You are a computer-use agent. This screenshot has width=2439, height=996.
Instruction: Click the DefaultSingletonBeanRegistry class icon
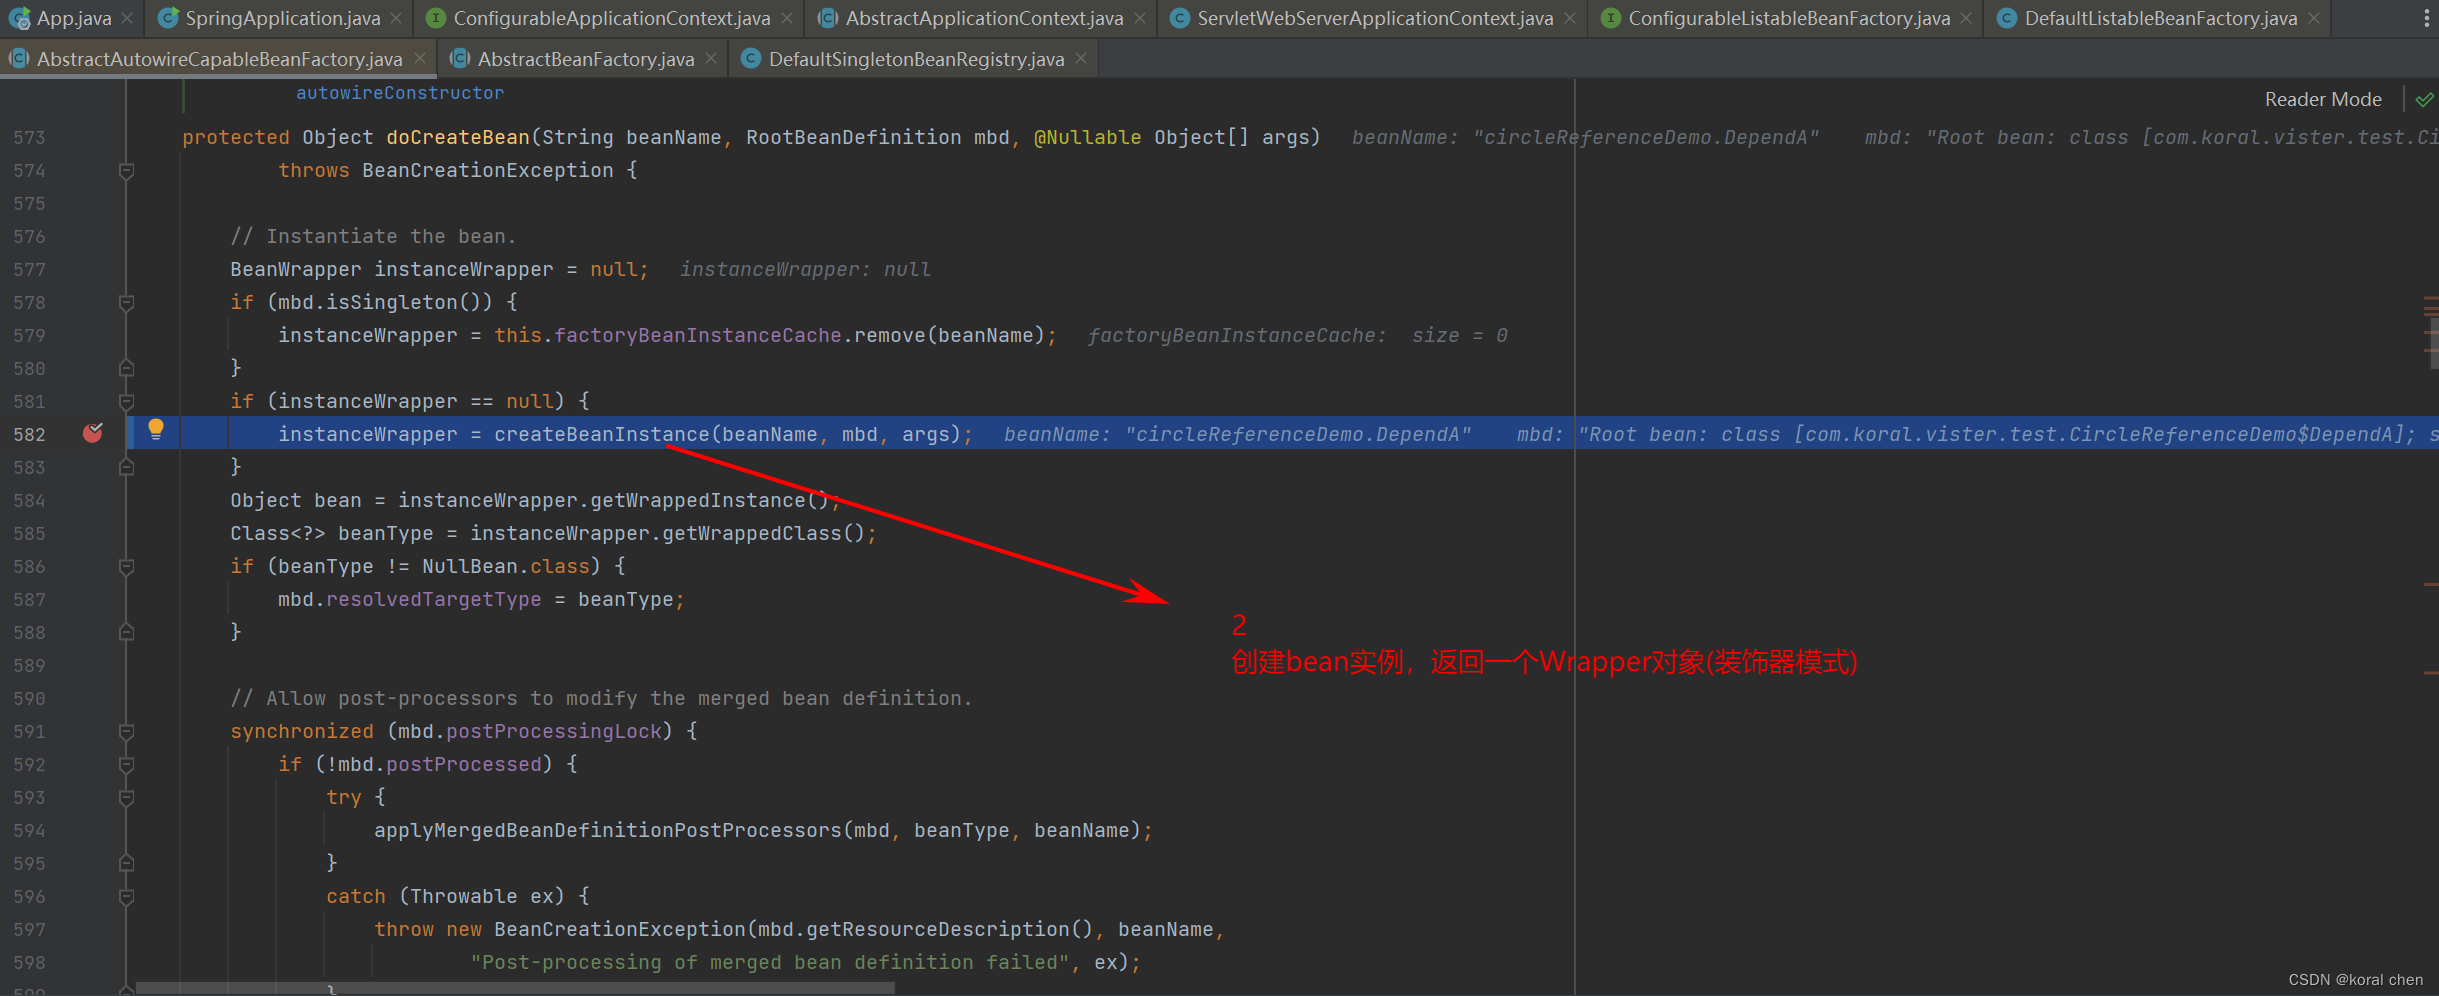(751, 59)
